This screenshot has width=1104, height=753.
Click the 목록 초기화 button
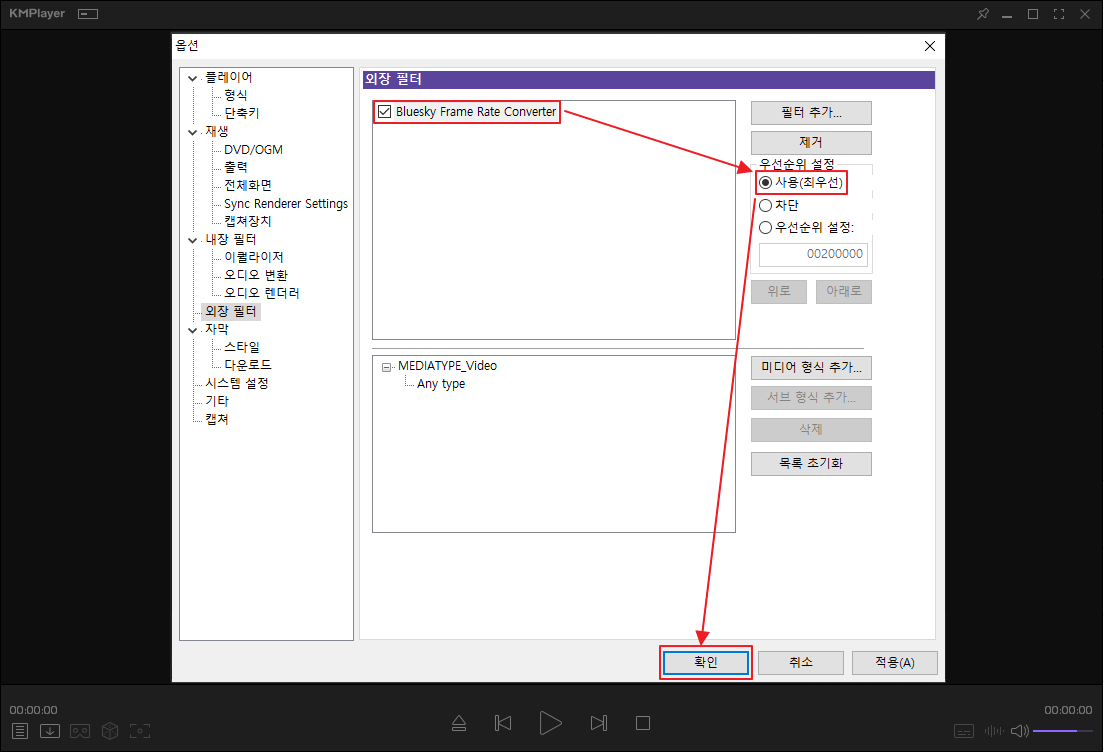tap(811, 464)
